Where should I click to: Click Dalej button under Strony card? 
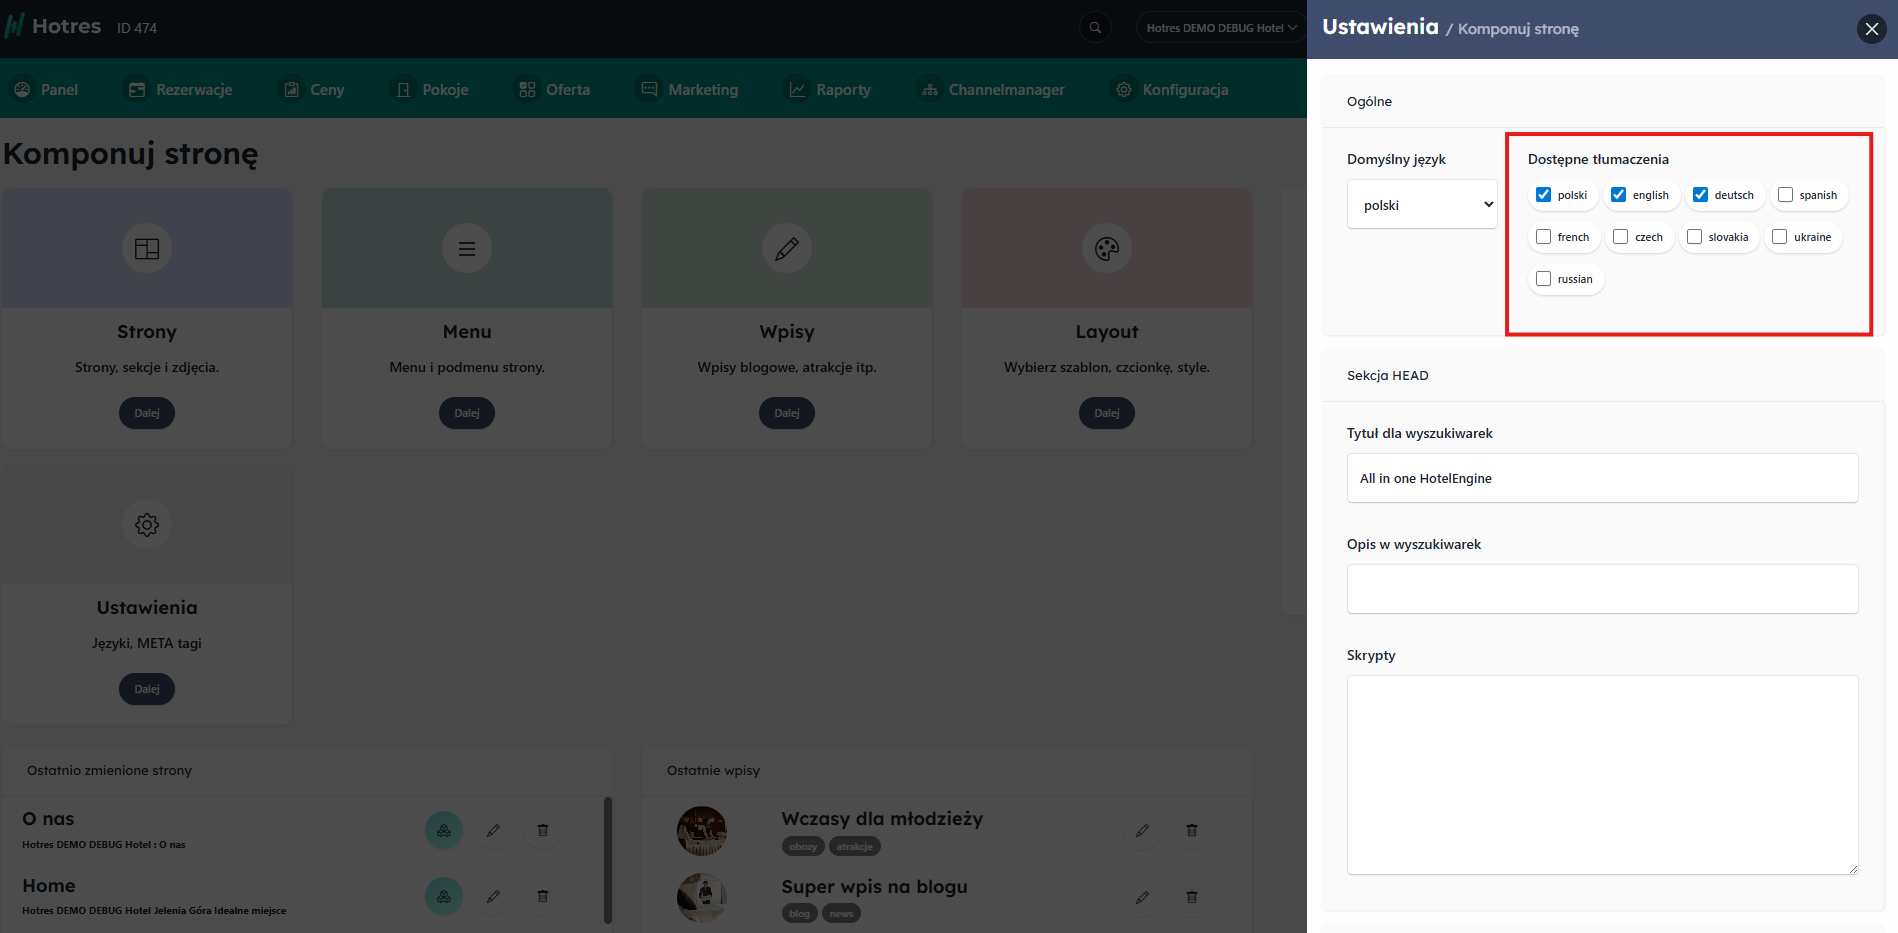pos(147,413)
